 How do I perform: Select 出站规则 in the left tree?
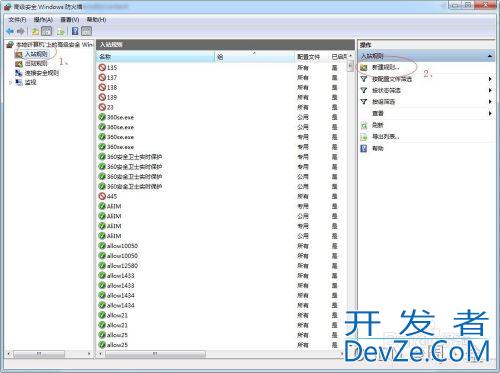coord(36,63)
